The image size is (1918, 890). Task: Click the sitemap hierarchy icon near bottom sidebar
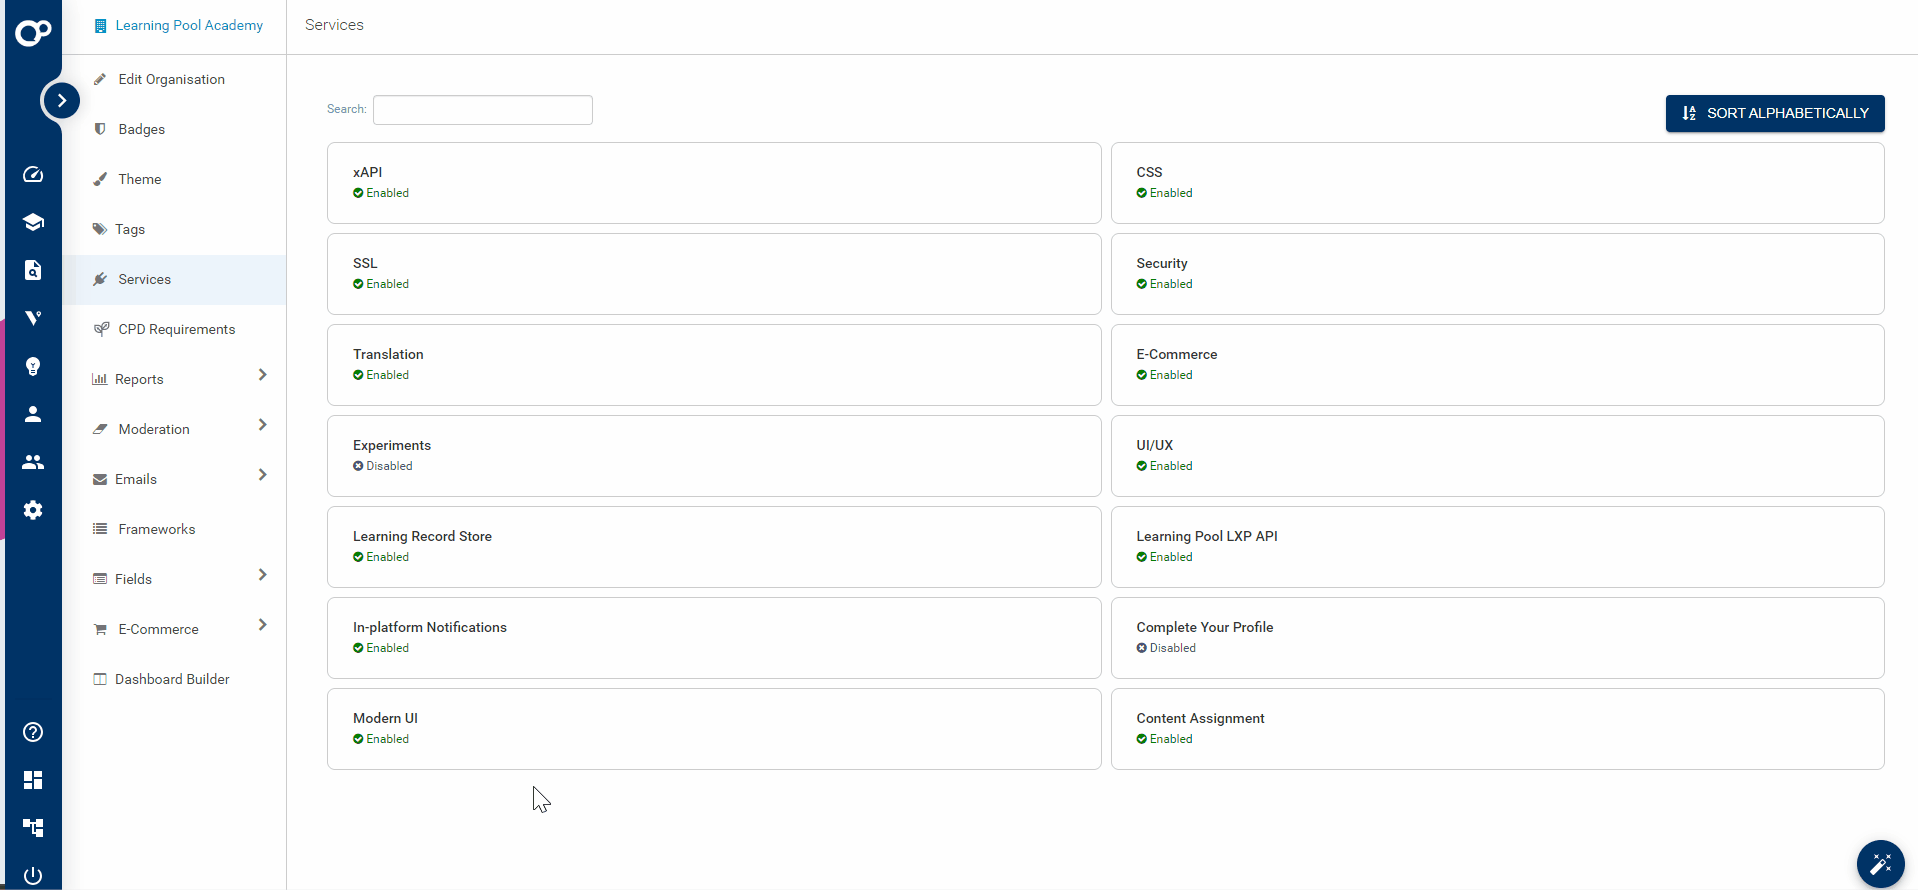[33, 827]
